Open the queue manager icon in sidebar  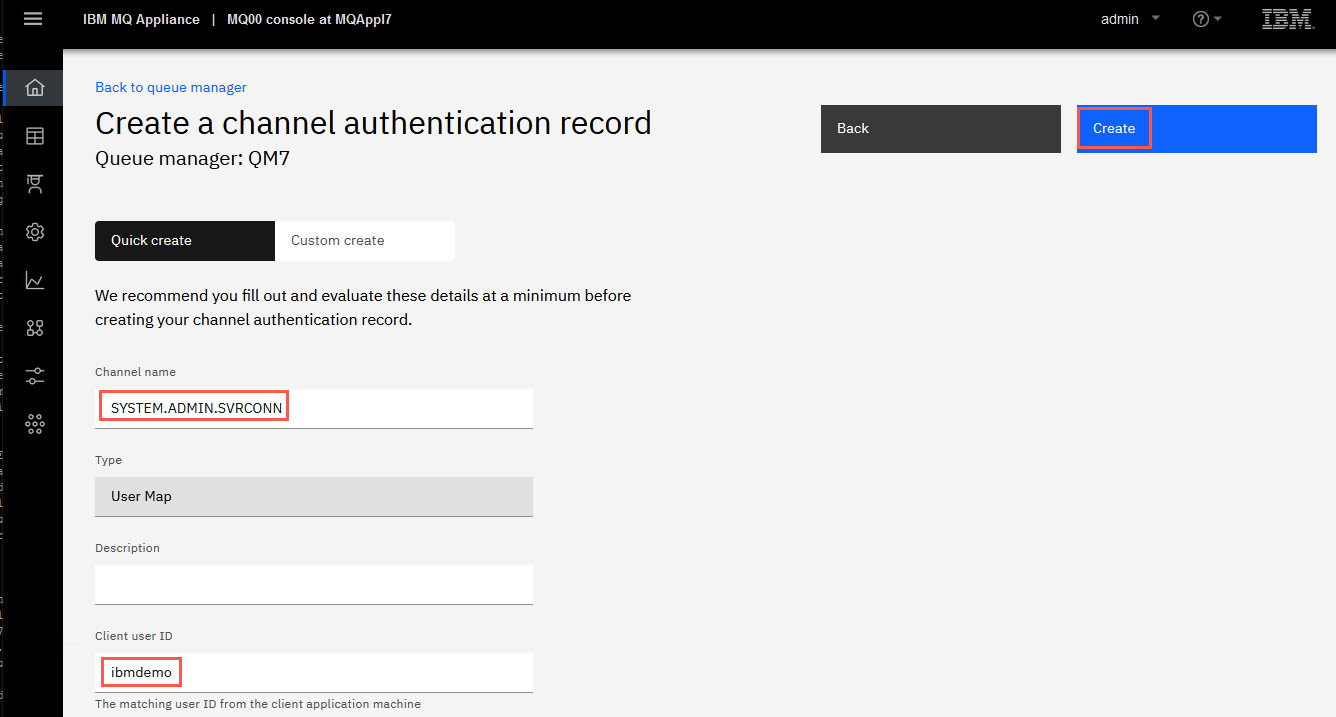pos(35,184)
